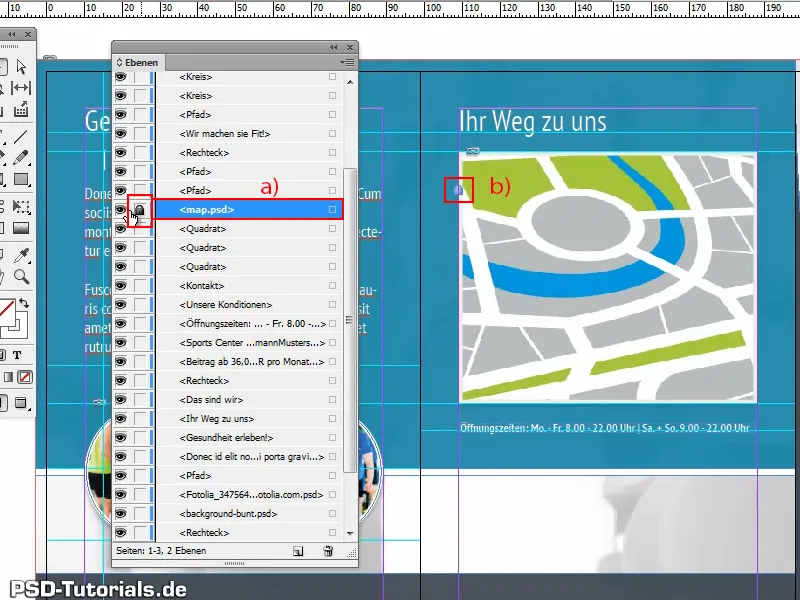Select the <Kontakt> row
This screenshot has height=600, width=800.
(248, 285)
